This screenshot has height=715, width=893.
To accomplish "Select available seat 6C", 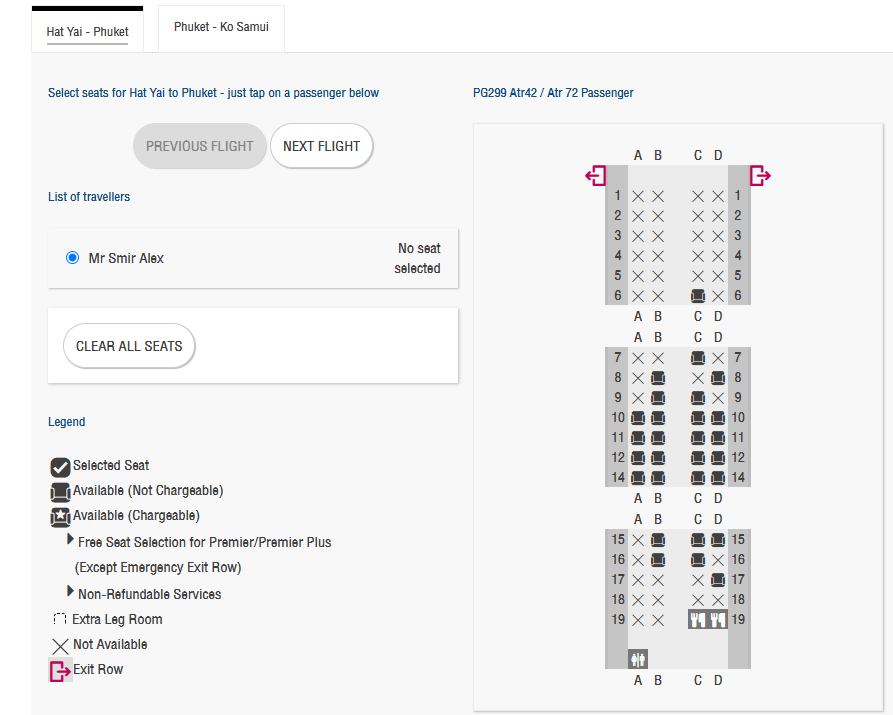I will click(698, 296).
